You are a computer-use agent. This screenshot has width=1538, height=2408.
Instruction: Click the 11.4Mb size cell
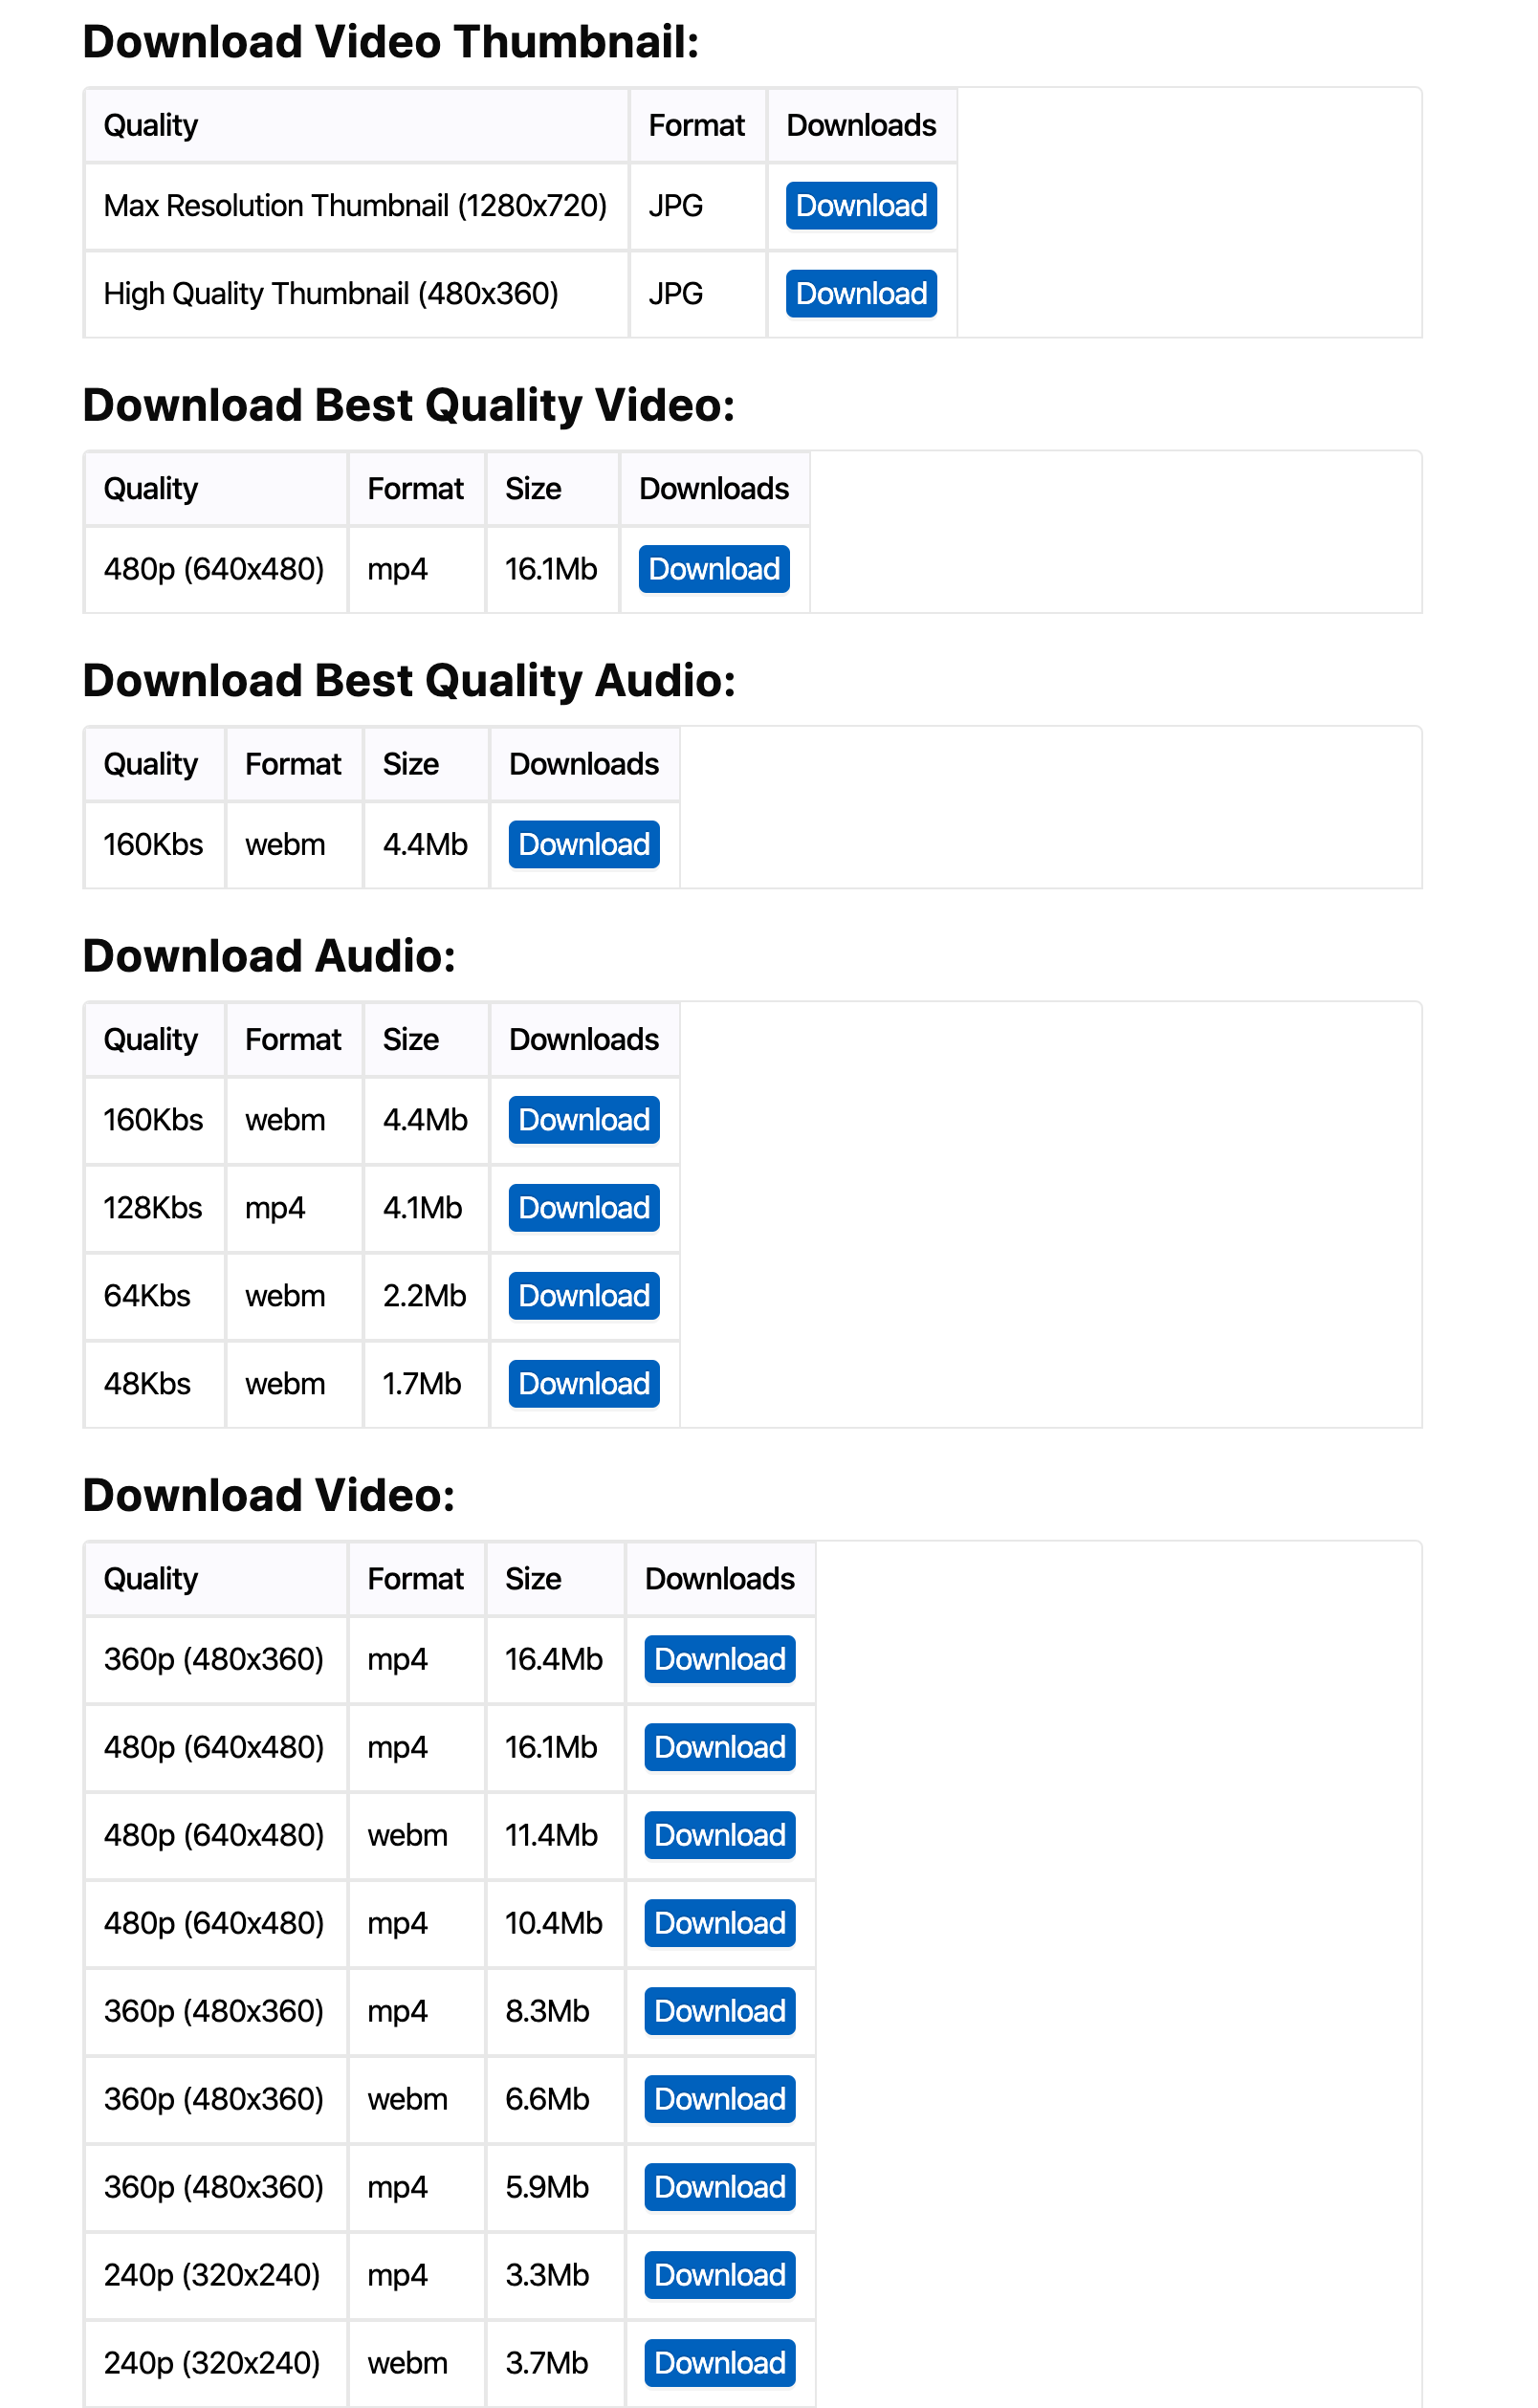tap(555, 1835)
